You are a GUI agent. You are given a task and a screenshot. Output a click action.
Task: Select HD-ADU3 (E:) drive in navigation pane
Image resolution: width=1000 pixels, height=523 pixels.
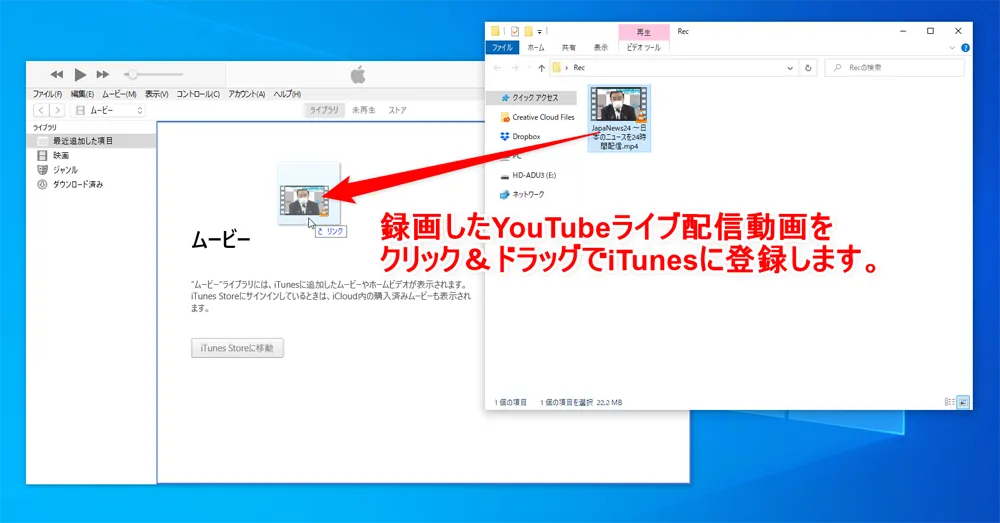[528, 175]
